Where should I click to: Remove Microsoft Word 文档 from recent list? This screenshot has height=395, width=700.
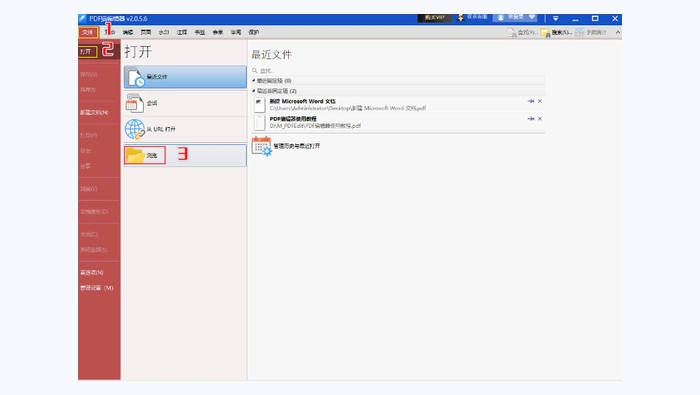coord(540,101)
